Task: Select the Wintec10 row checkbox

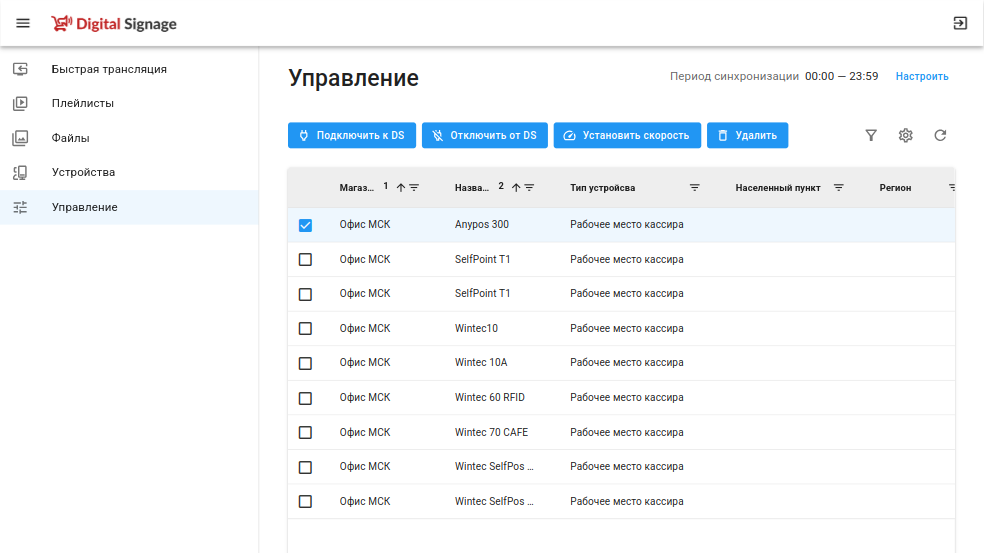Action: coord(305,328)
